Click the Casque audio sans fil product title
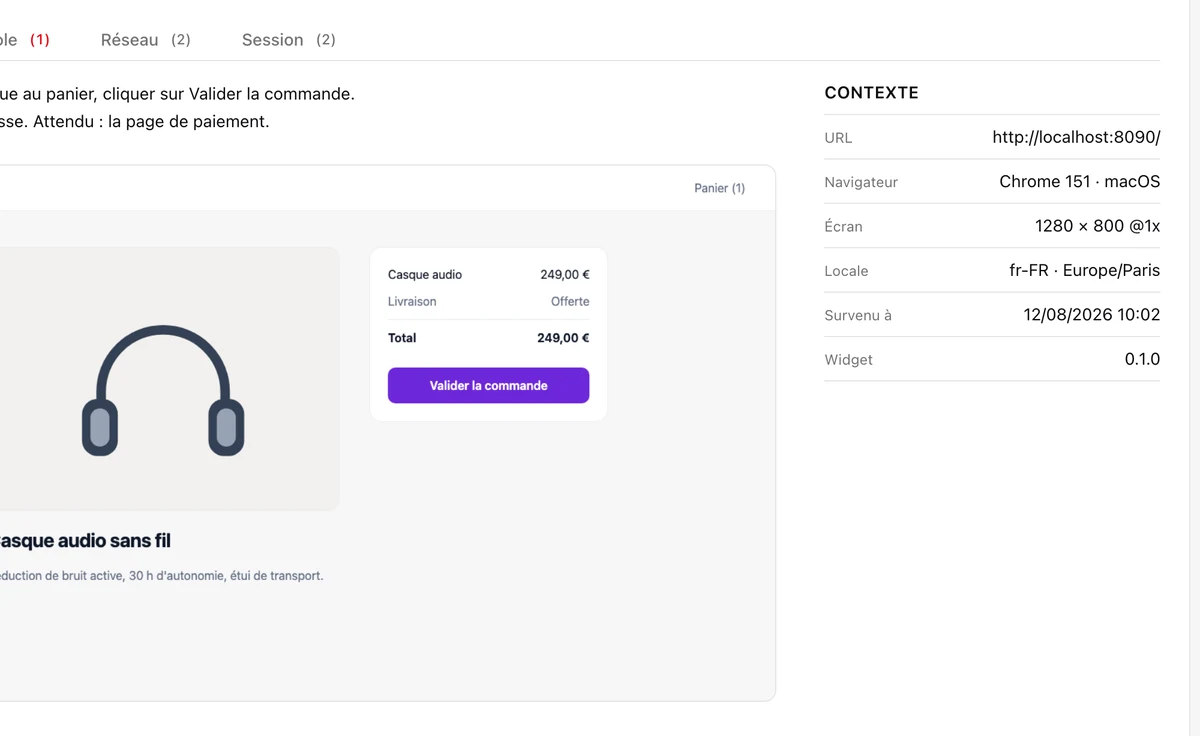The width and height of the screenshot is (1200, 736). pyautogui.click(x=85, y=541)
